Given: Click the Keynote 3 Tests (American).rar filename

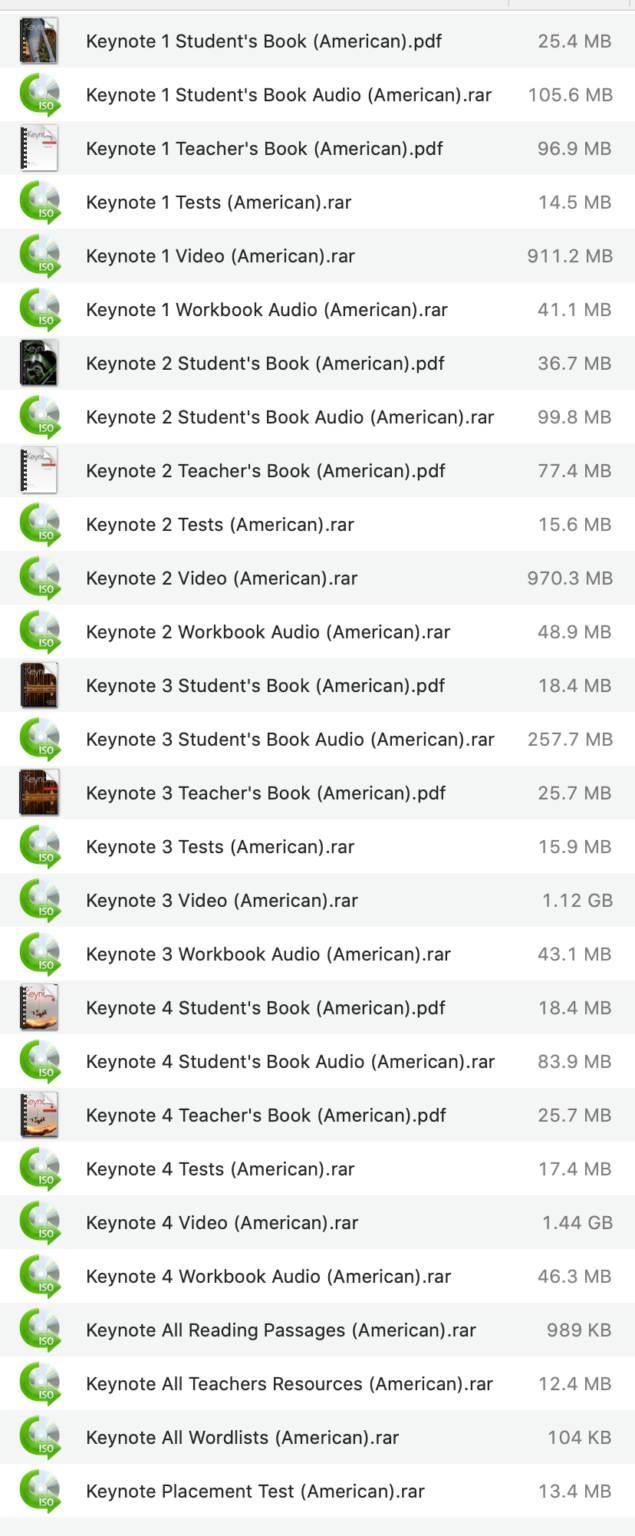Looking at the screenshot, I should coord(220,846).
